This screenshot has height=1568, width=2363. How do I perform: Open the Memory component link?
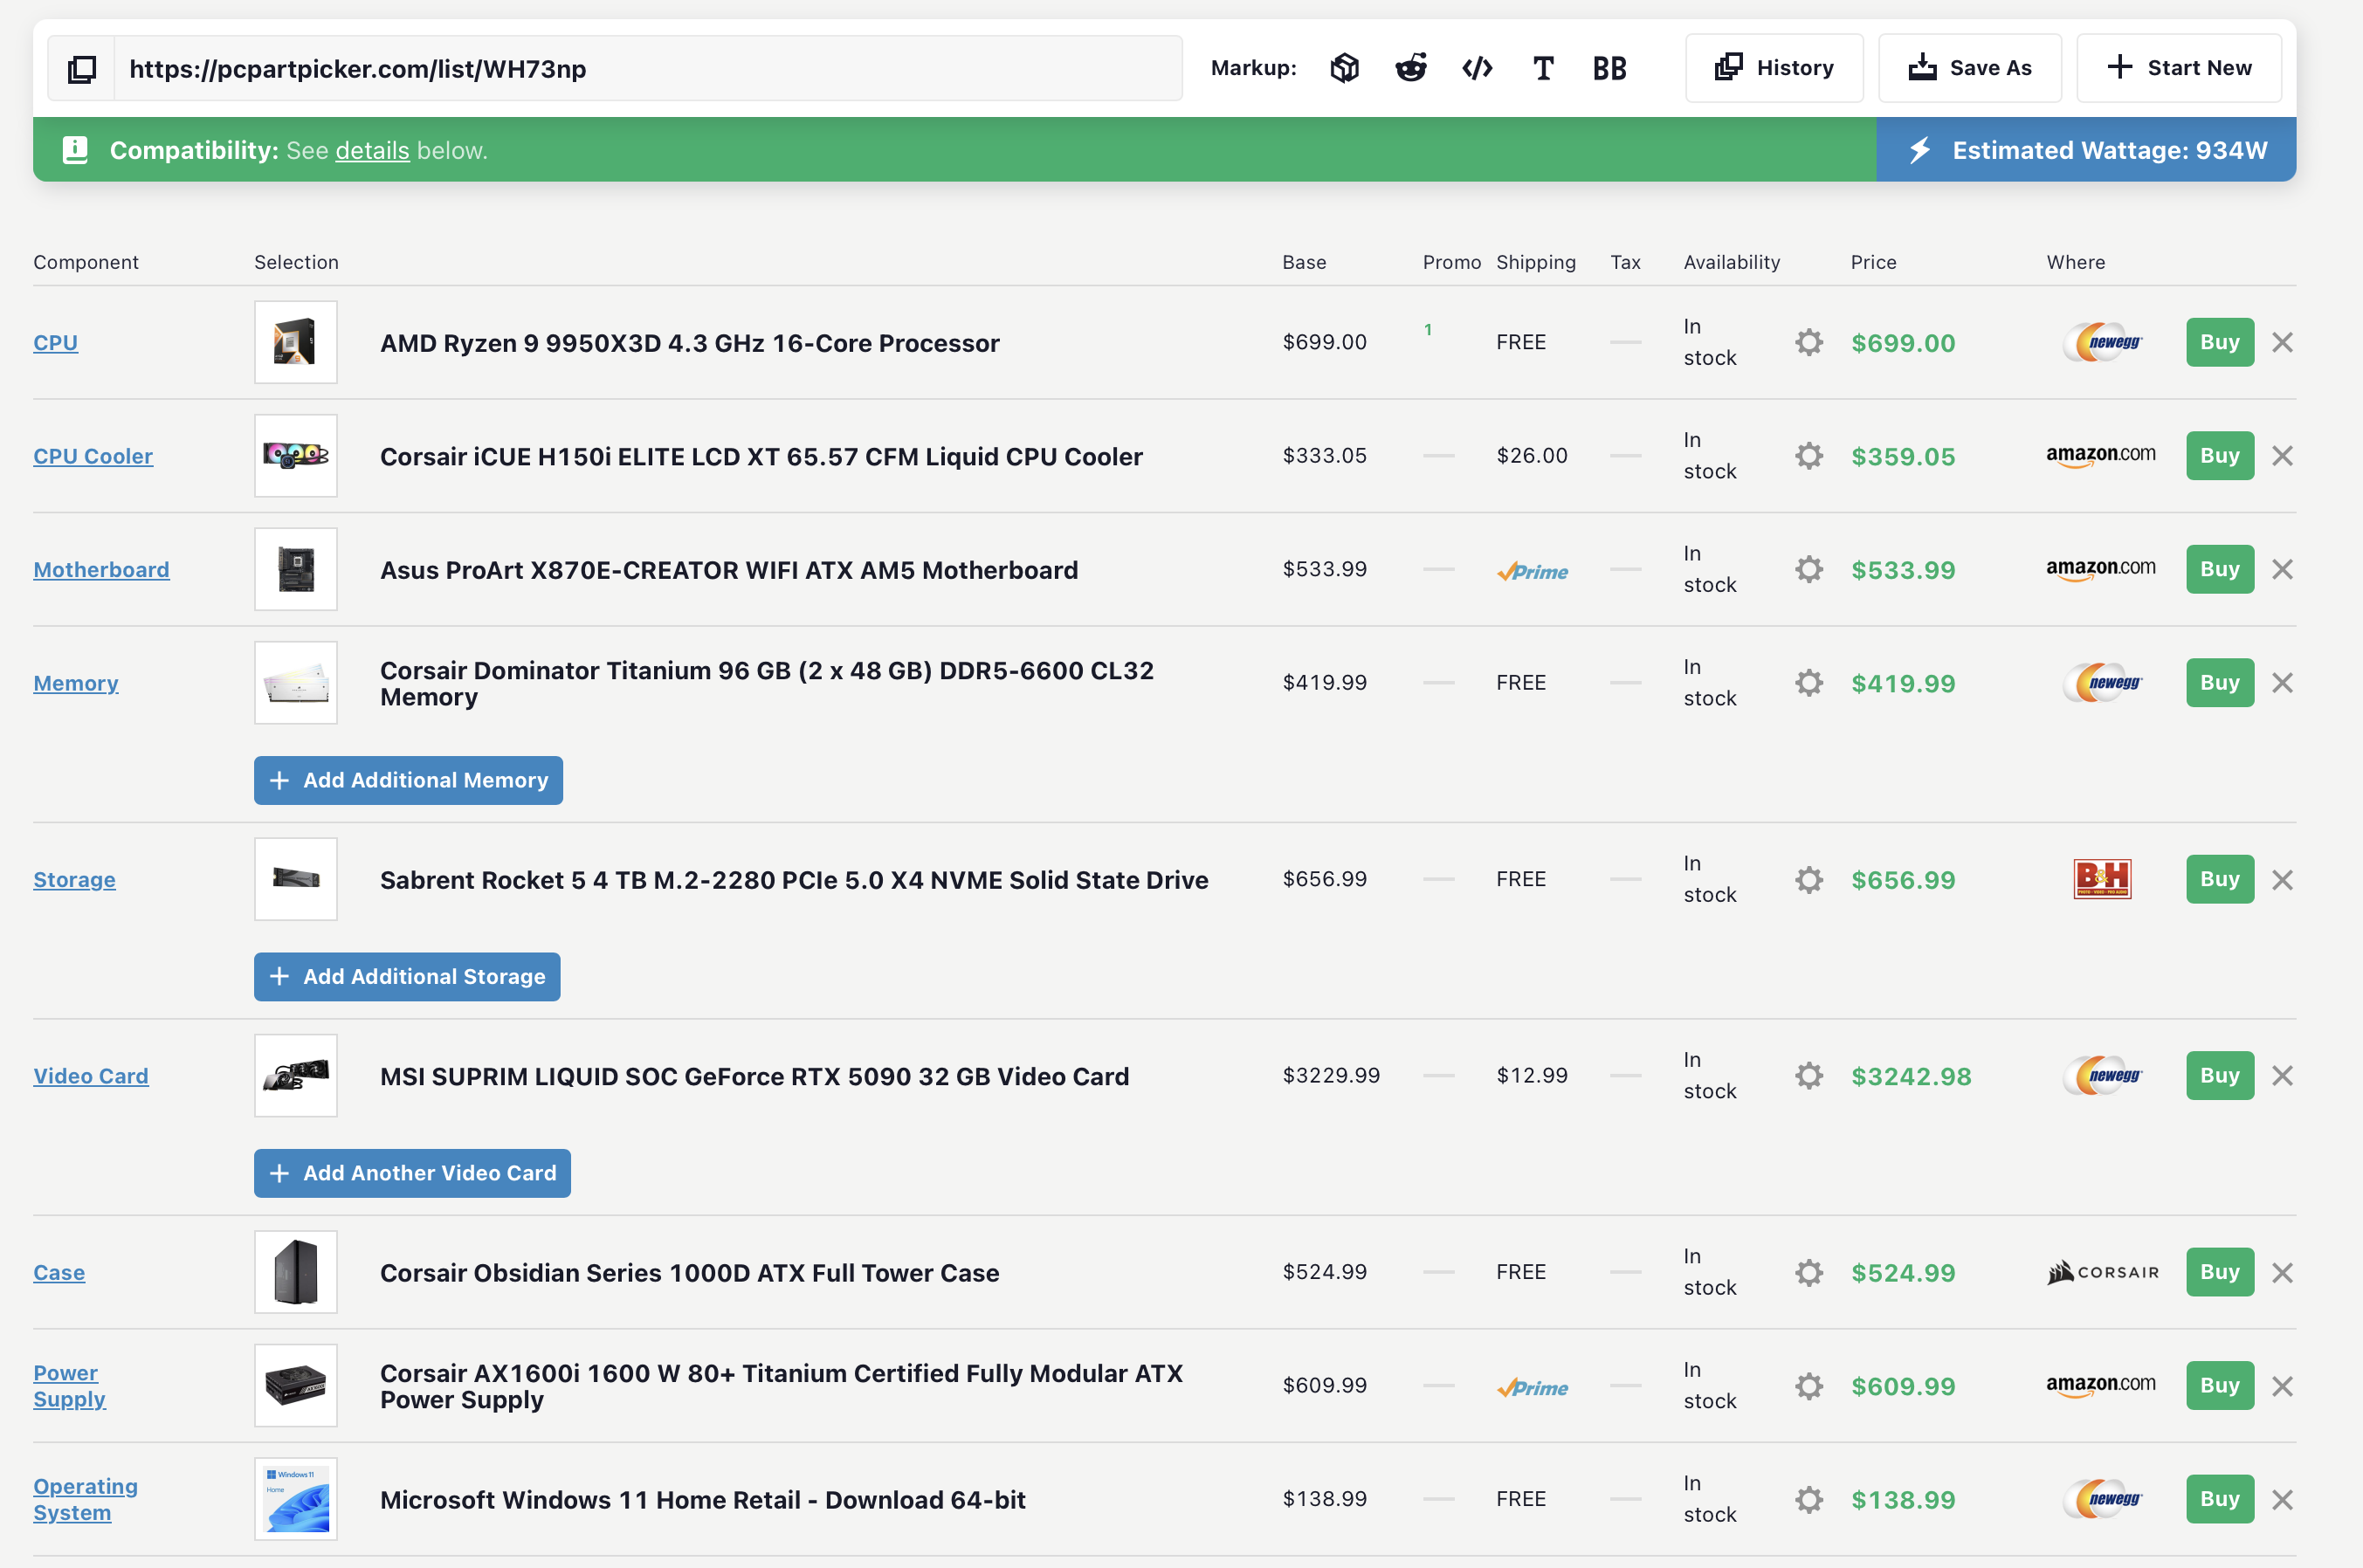76,683
